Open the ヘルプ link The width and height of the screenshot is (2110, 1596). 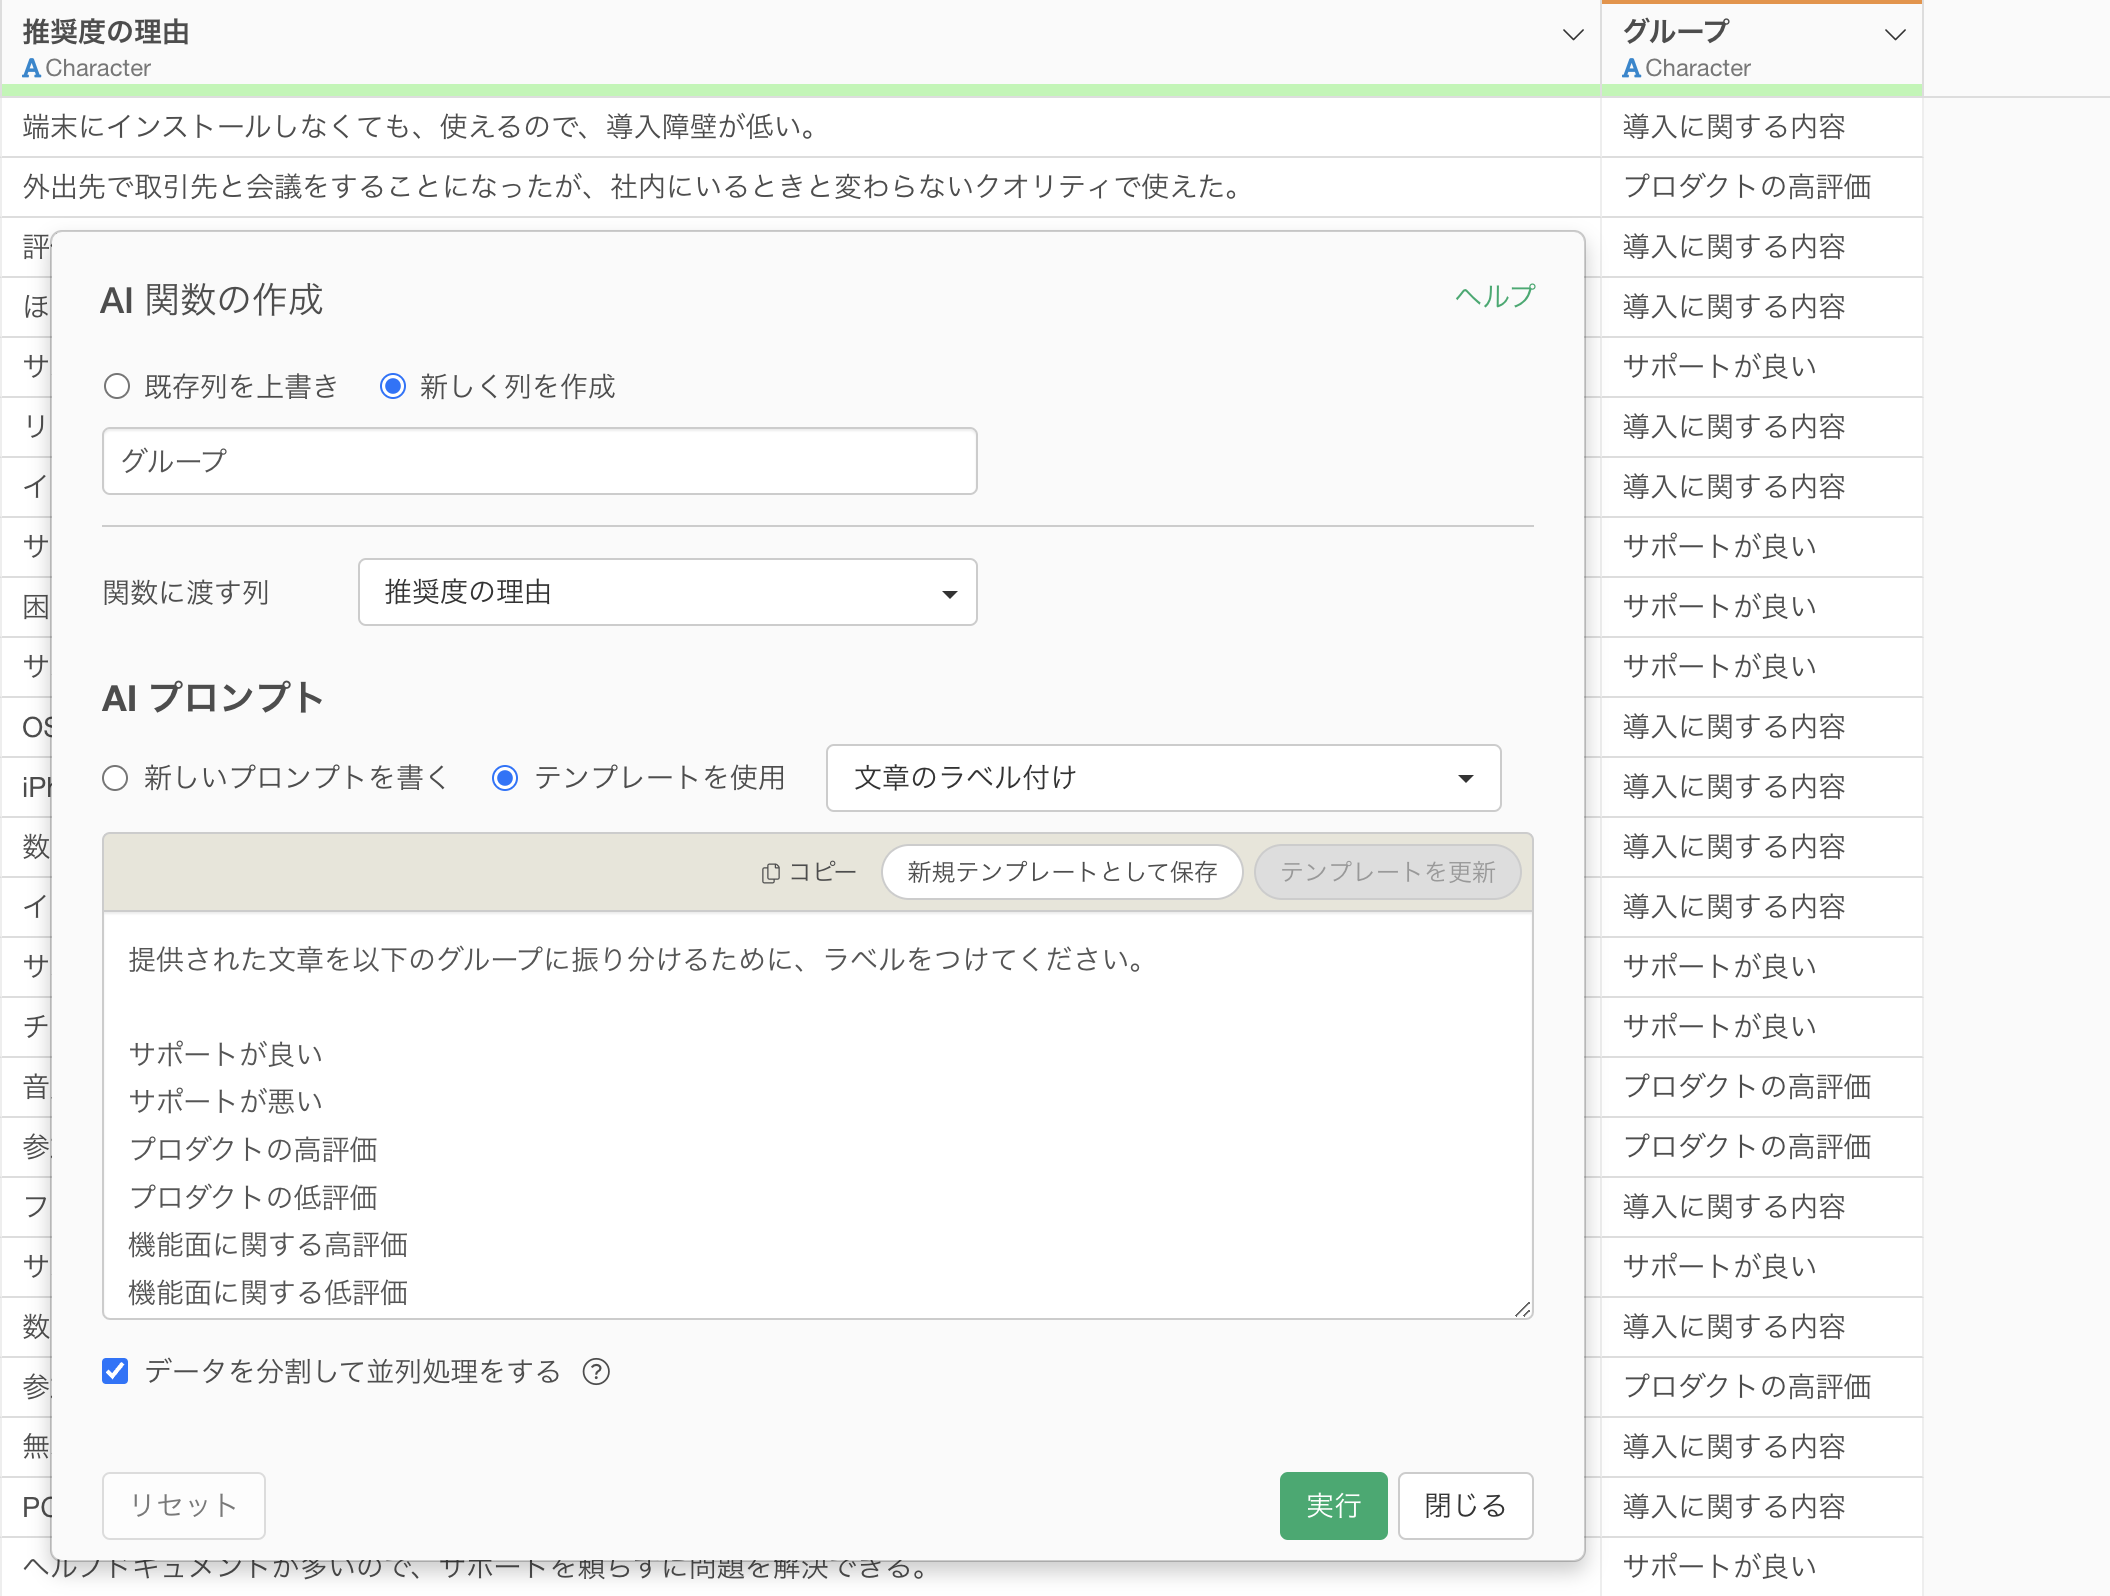pos(1494,297)
